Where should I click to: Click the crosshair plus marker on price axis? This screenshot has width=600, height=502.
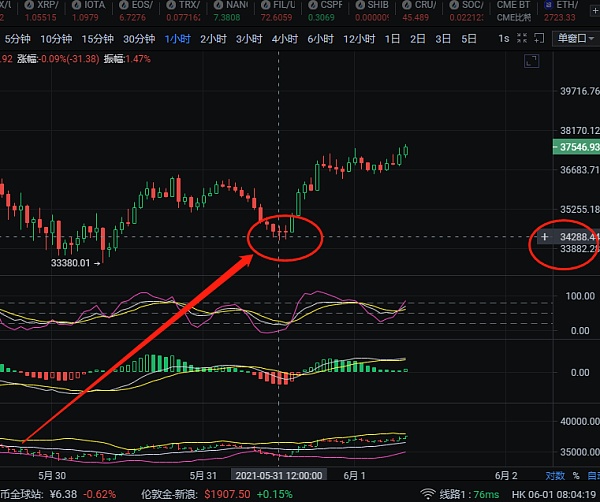click(x=544, y=237)
